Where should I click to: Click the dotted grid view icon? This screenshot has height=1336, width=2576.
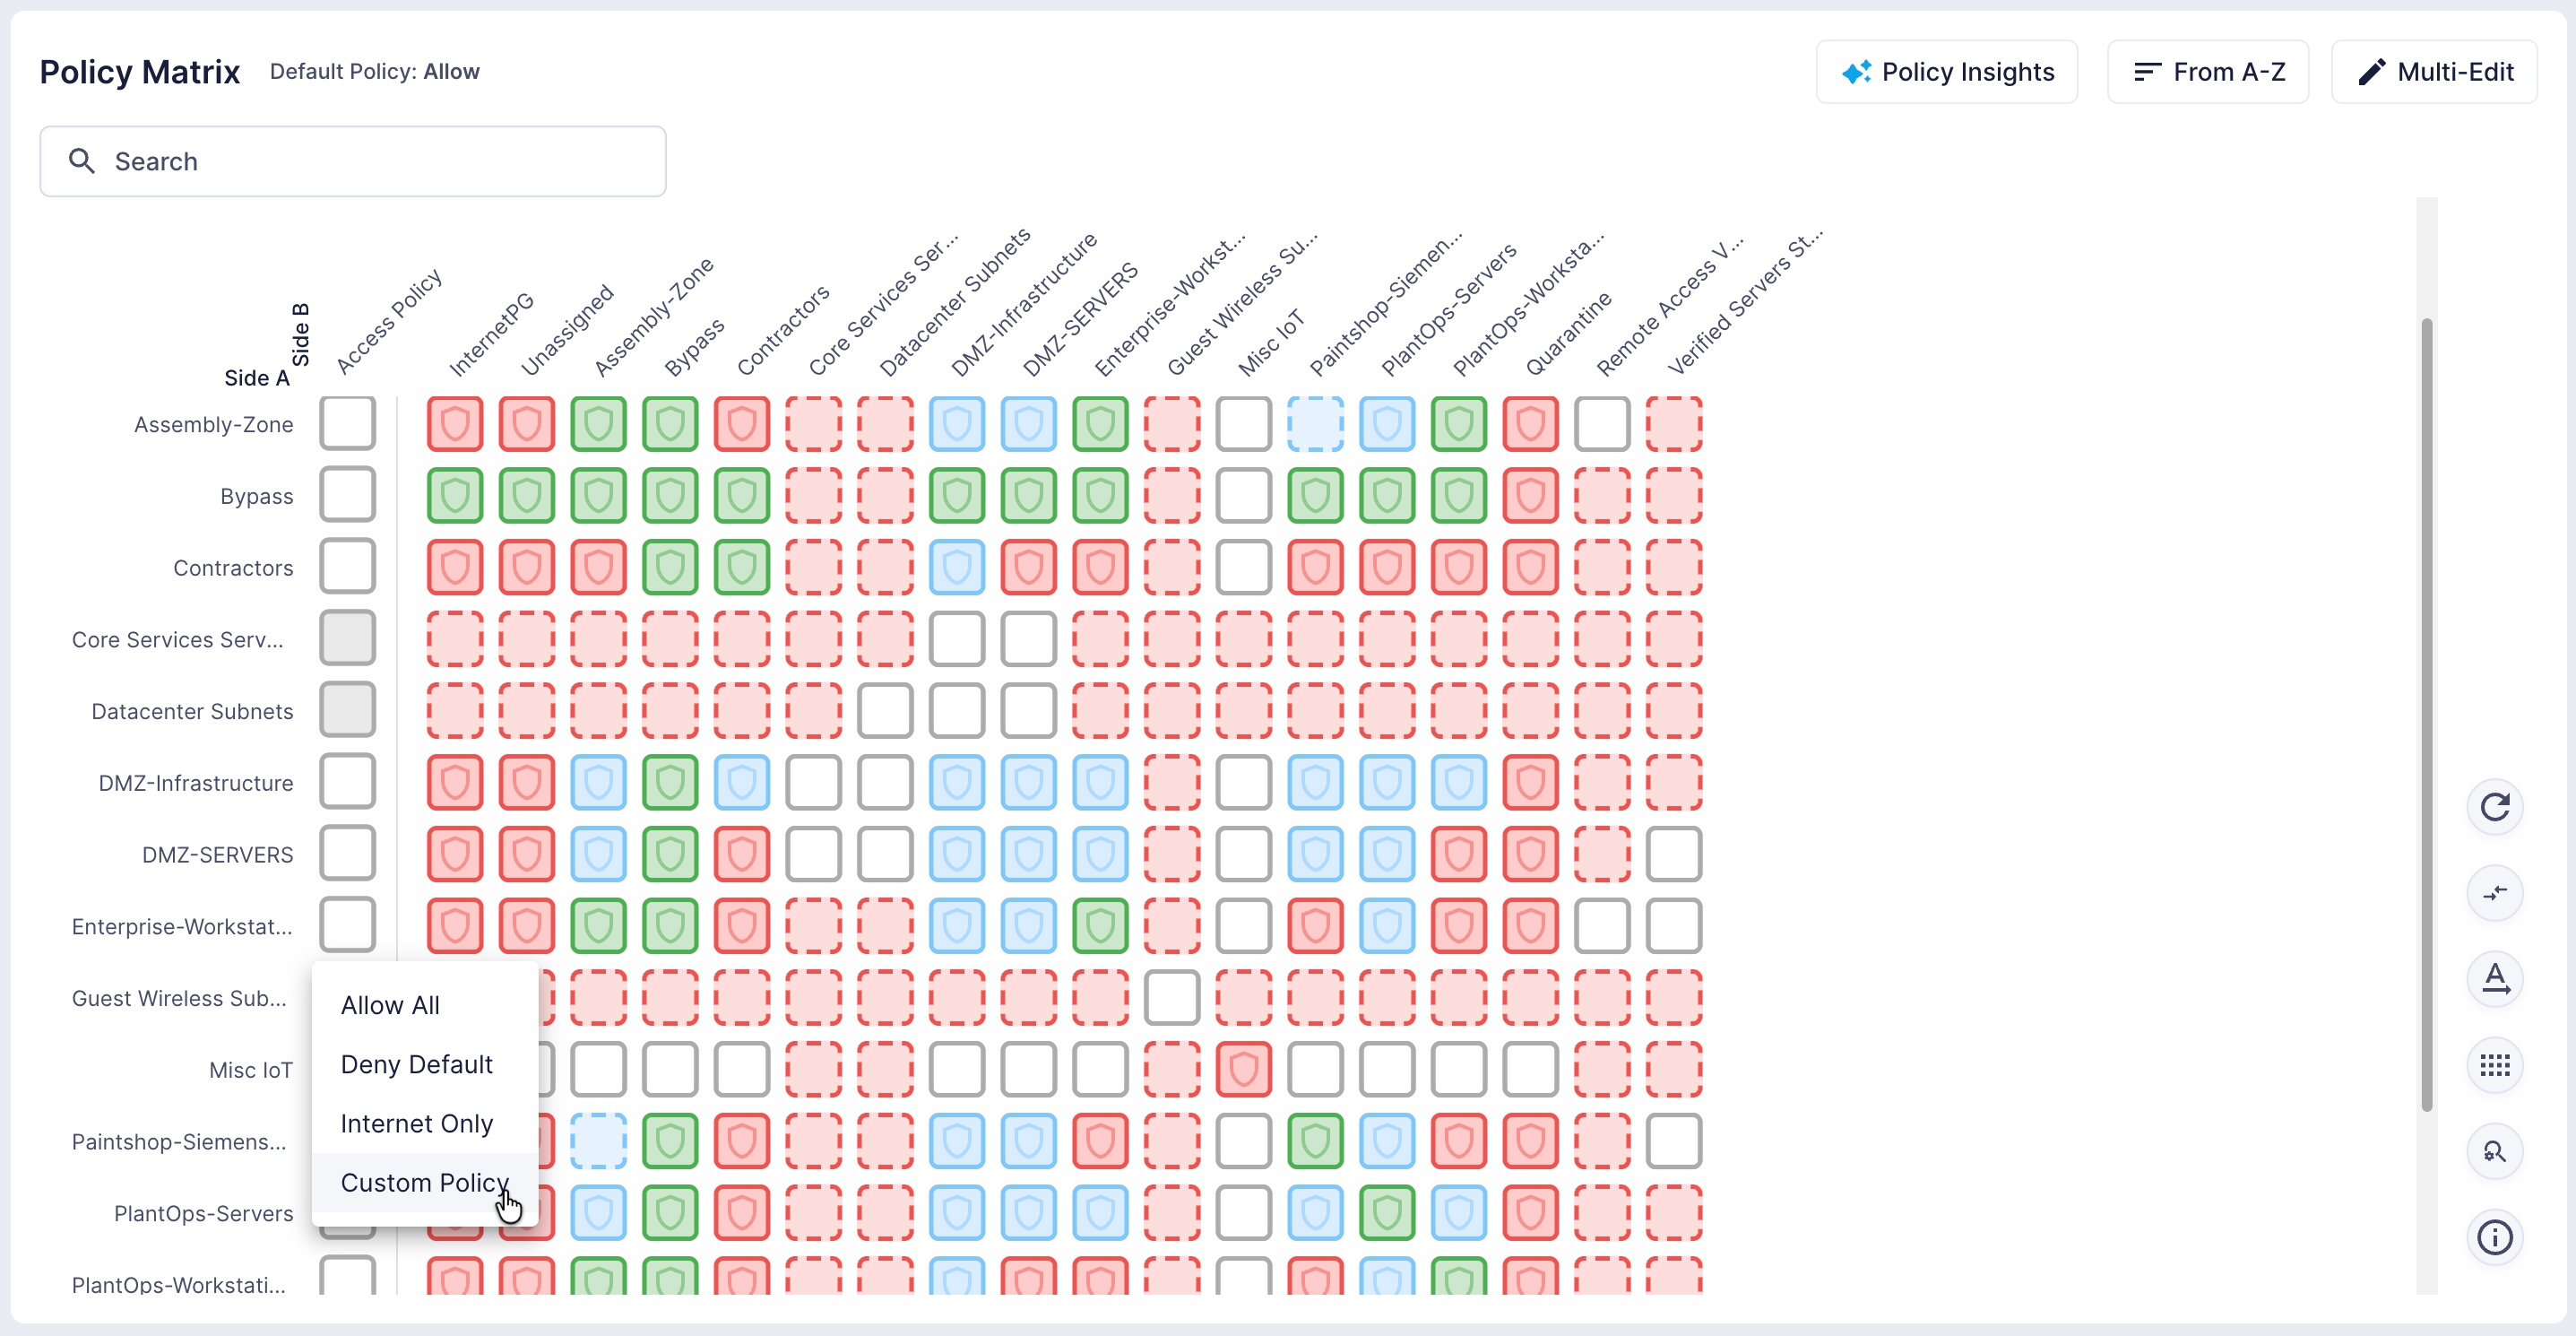coord(2494,1065)
